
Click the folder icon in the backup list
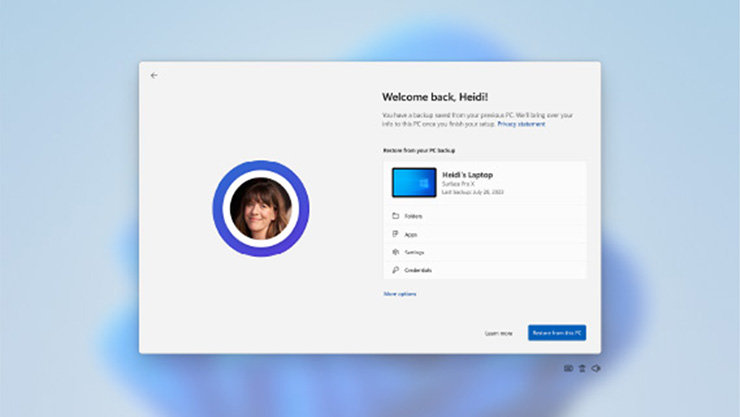tap(395, 216)
